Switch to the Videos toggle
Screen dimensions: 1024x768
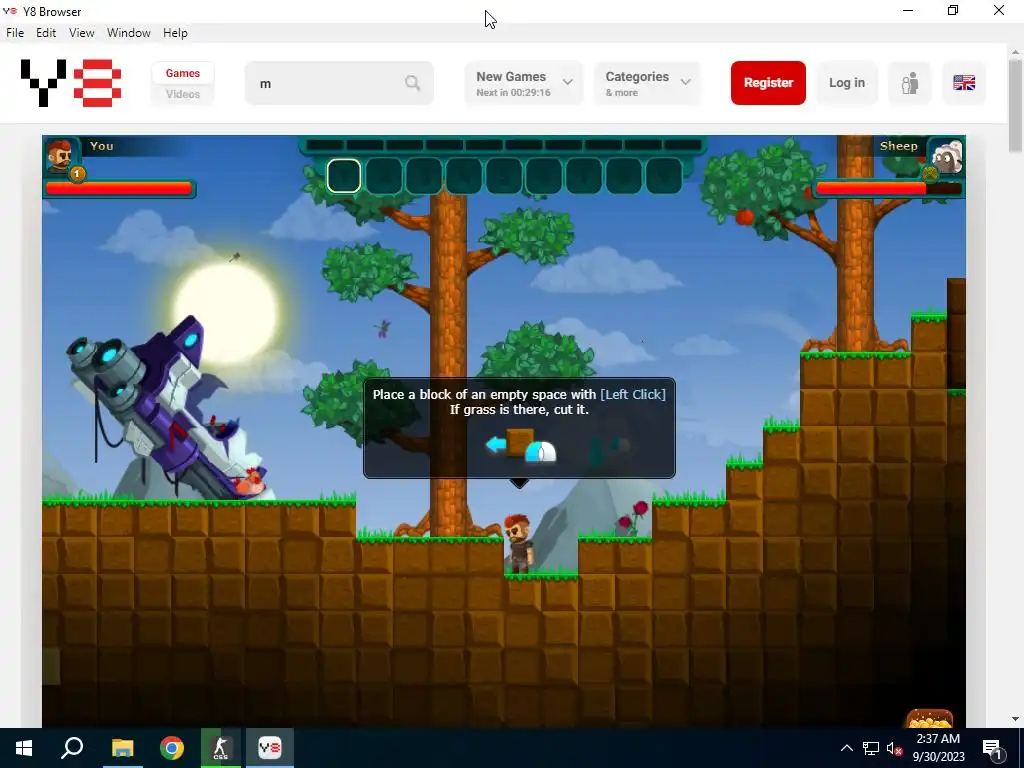tap(183, 94)
